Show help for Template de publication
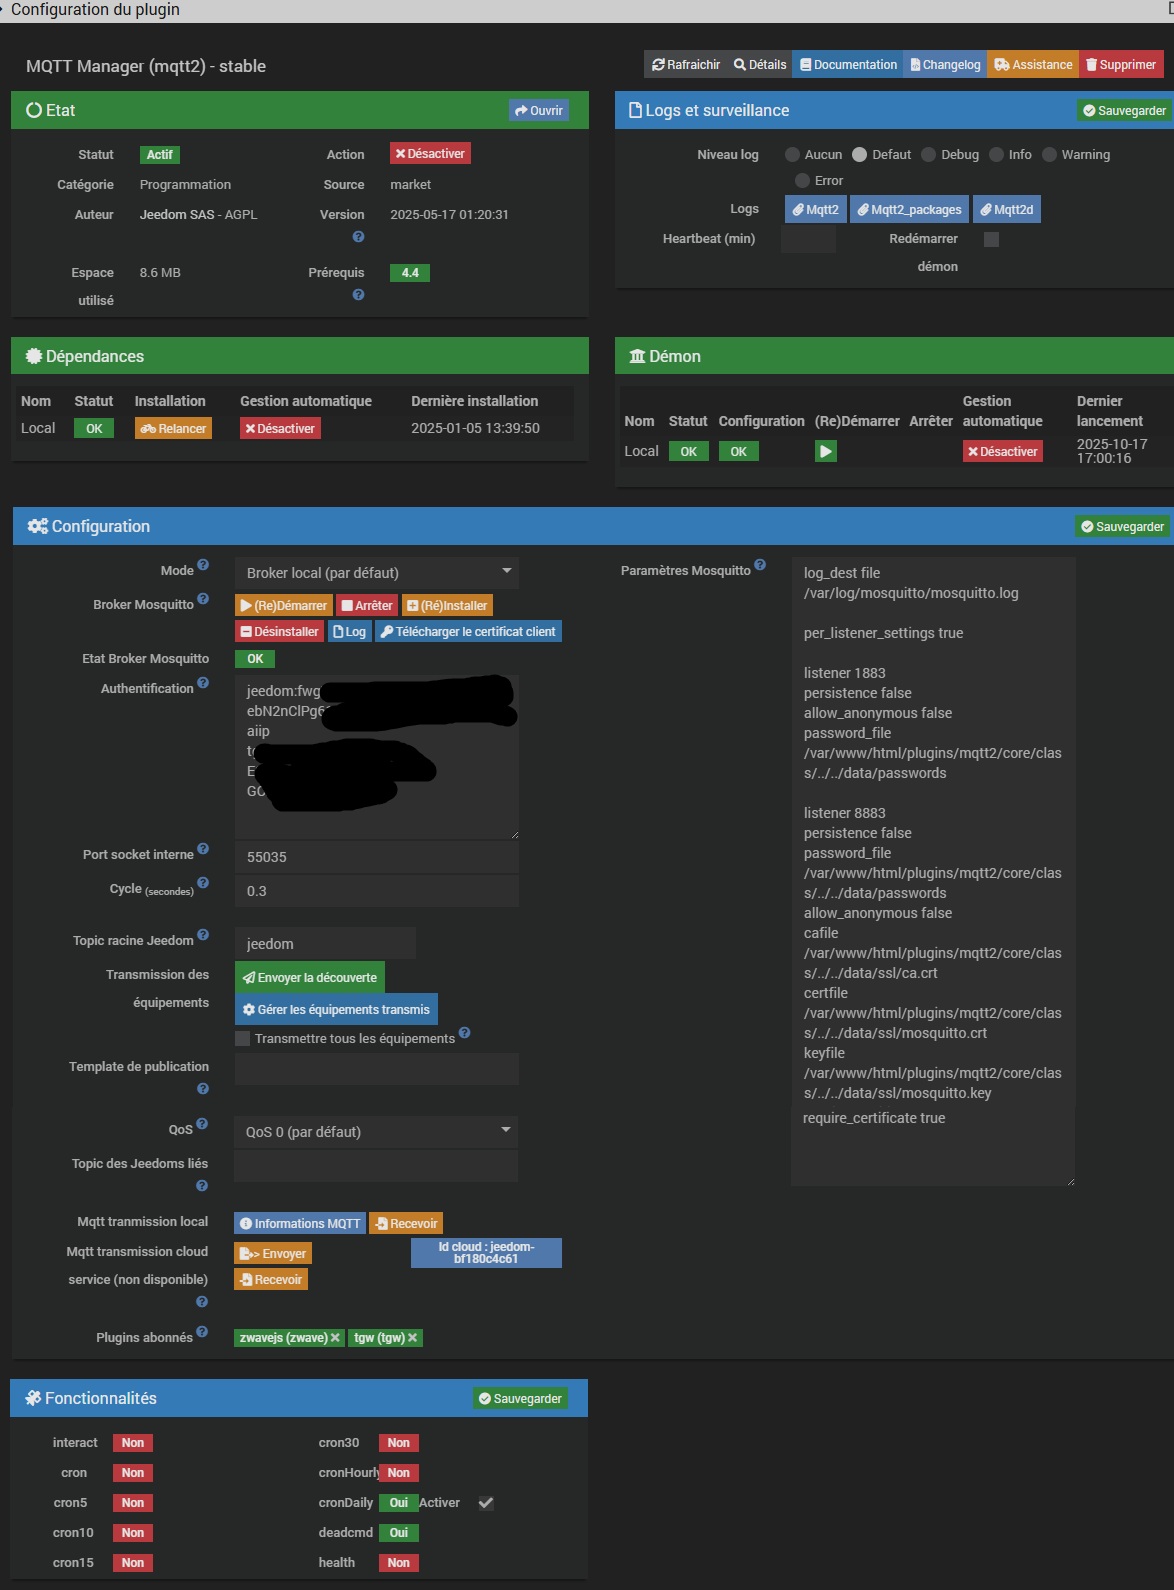Viewport: 1174px width, 1590px height. coord(203,1089)
